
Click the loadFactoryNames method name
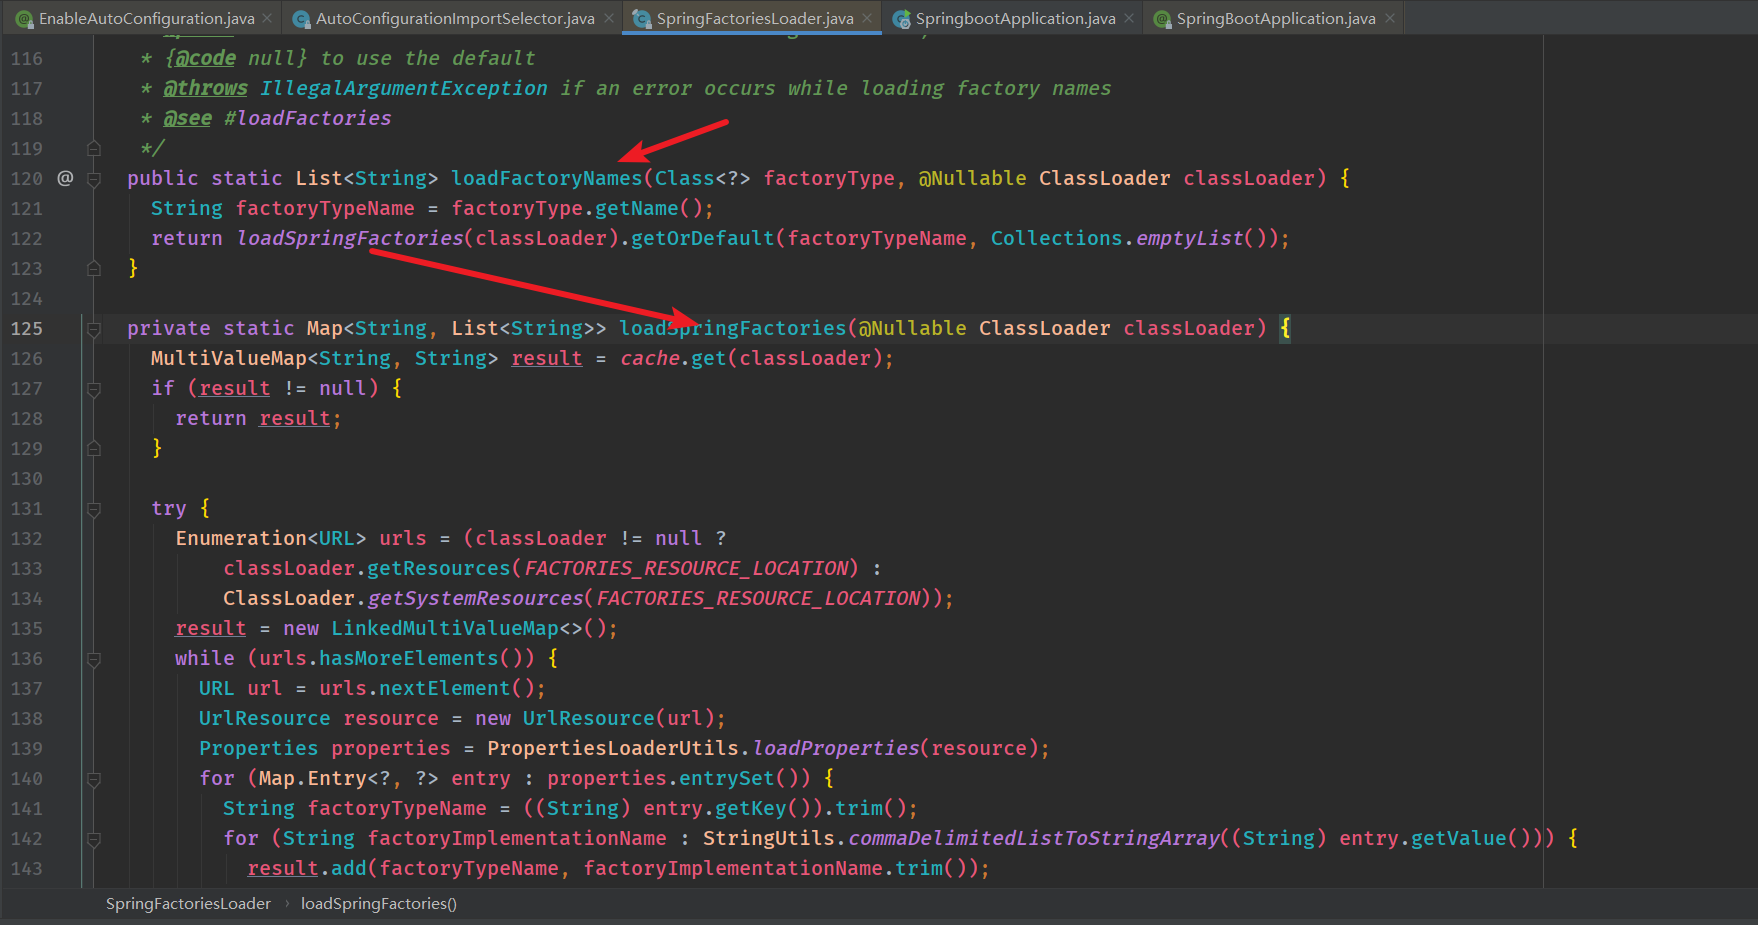click(x=547, y=178)
